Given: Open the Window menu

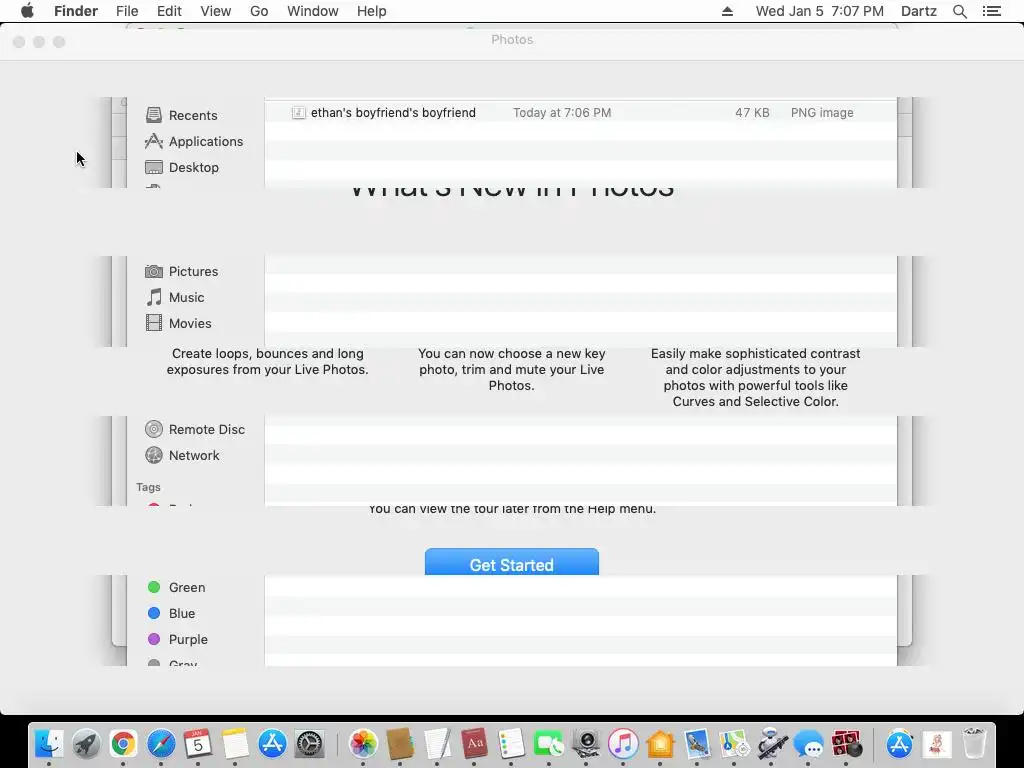Looking at the screenshot, I should [x=313, y=11].
